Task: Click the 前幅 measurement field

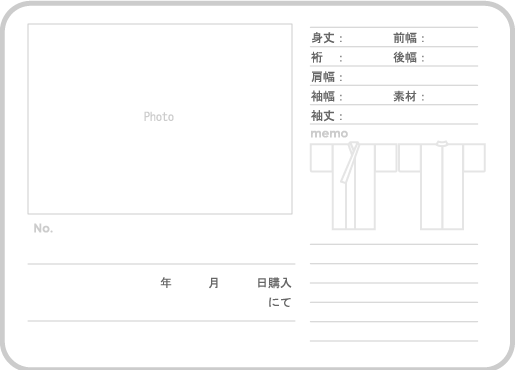Action: coord(436,38)
